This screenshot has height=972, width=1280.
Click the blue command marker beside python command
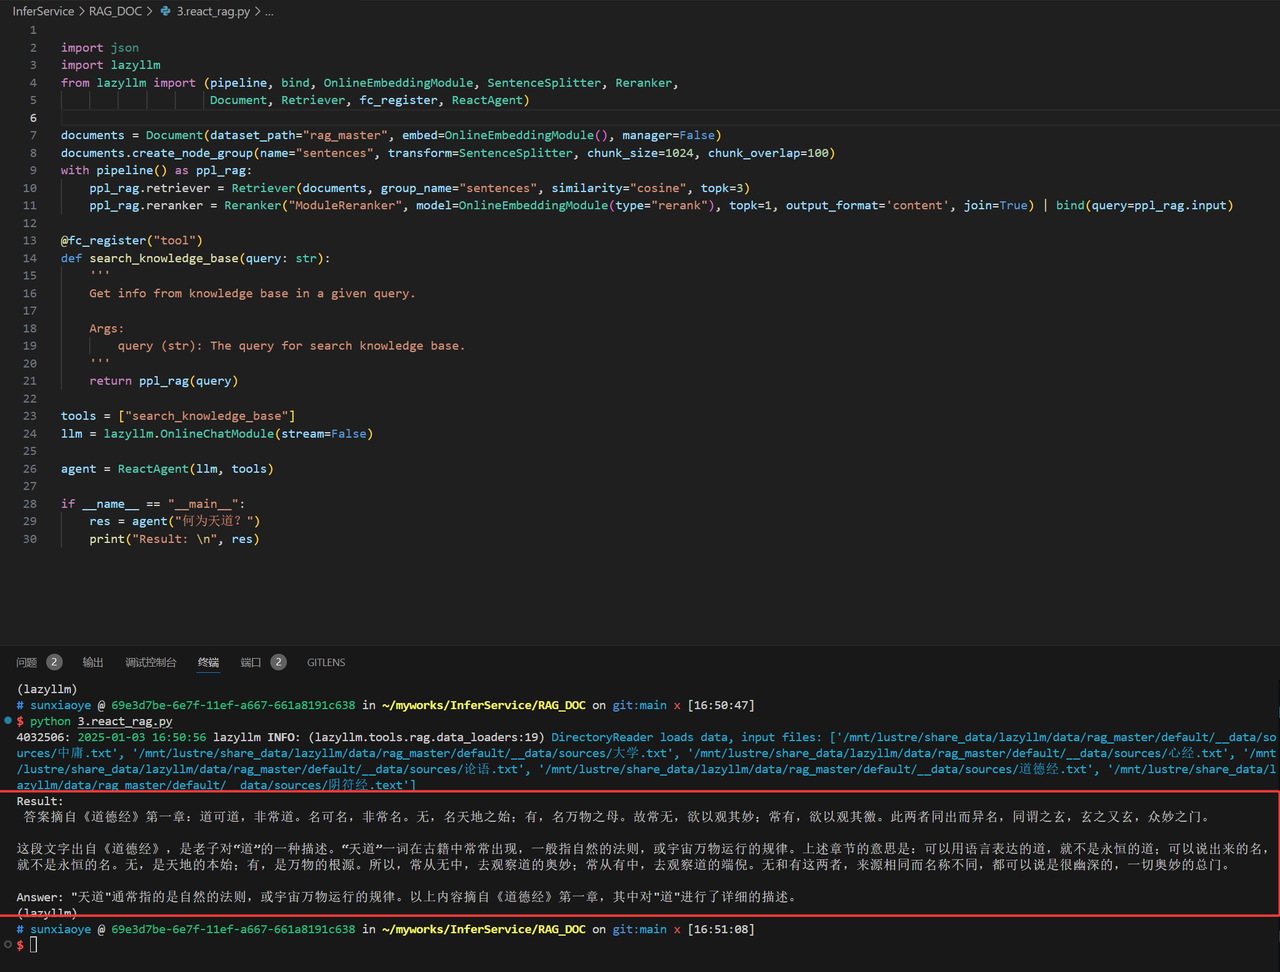(x=8, y=720)
